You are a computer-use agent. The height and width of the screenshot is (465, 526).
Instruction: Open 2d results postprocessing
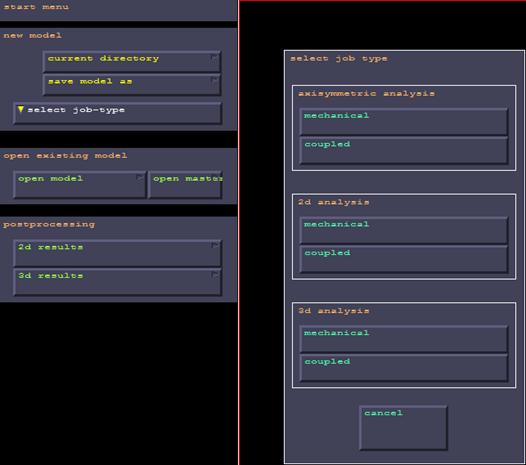[x=117, y=253]
